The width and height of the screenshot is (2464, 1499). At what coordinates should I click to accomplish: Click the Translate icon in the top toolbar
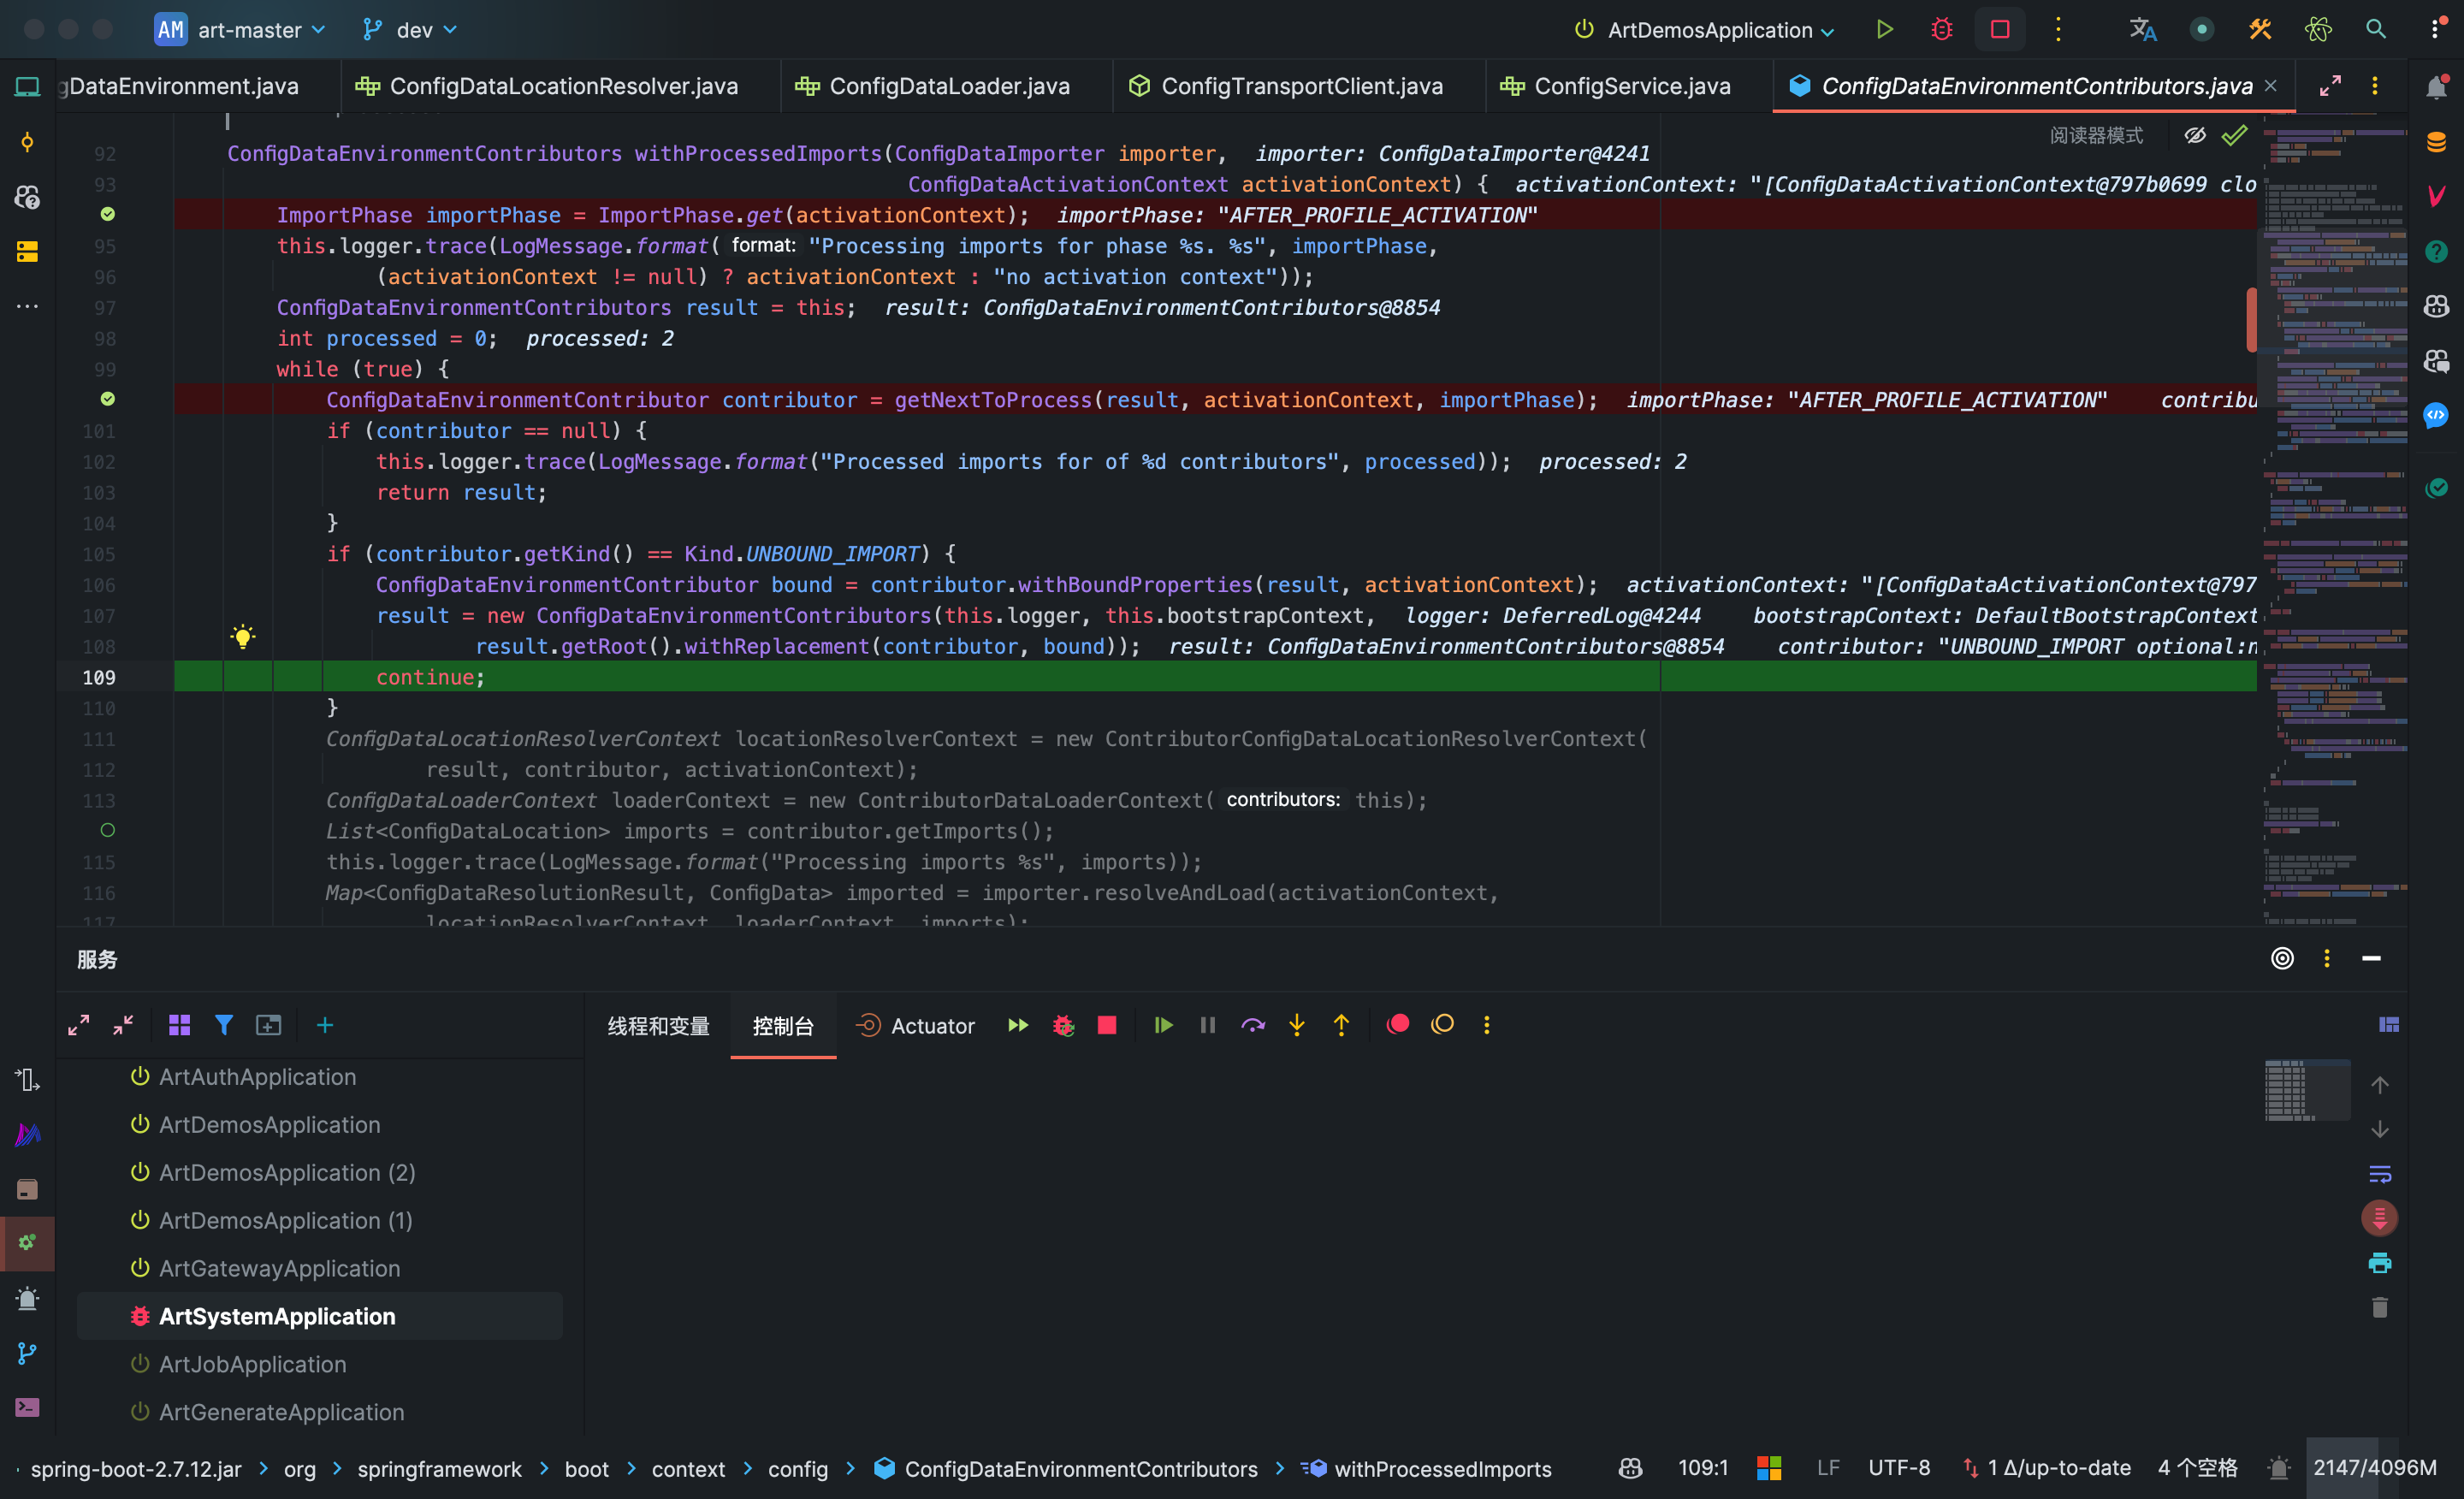coord(2142,29)
